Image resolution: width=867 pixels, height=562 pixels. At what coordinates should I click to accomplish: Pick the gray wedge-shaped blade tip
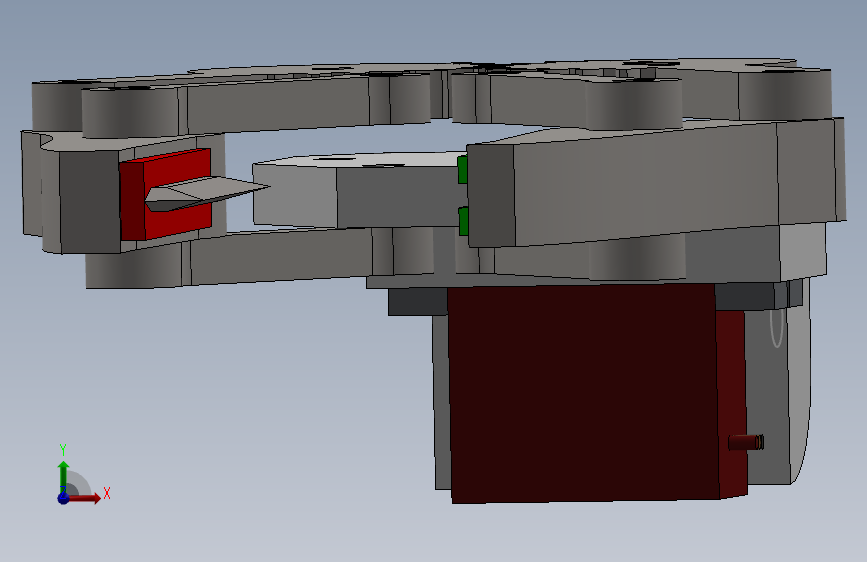207,193
